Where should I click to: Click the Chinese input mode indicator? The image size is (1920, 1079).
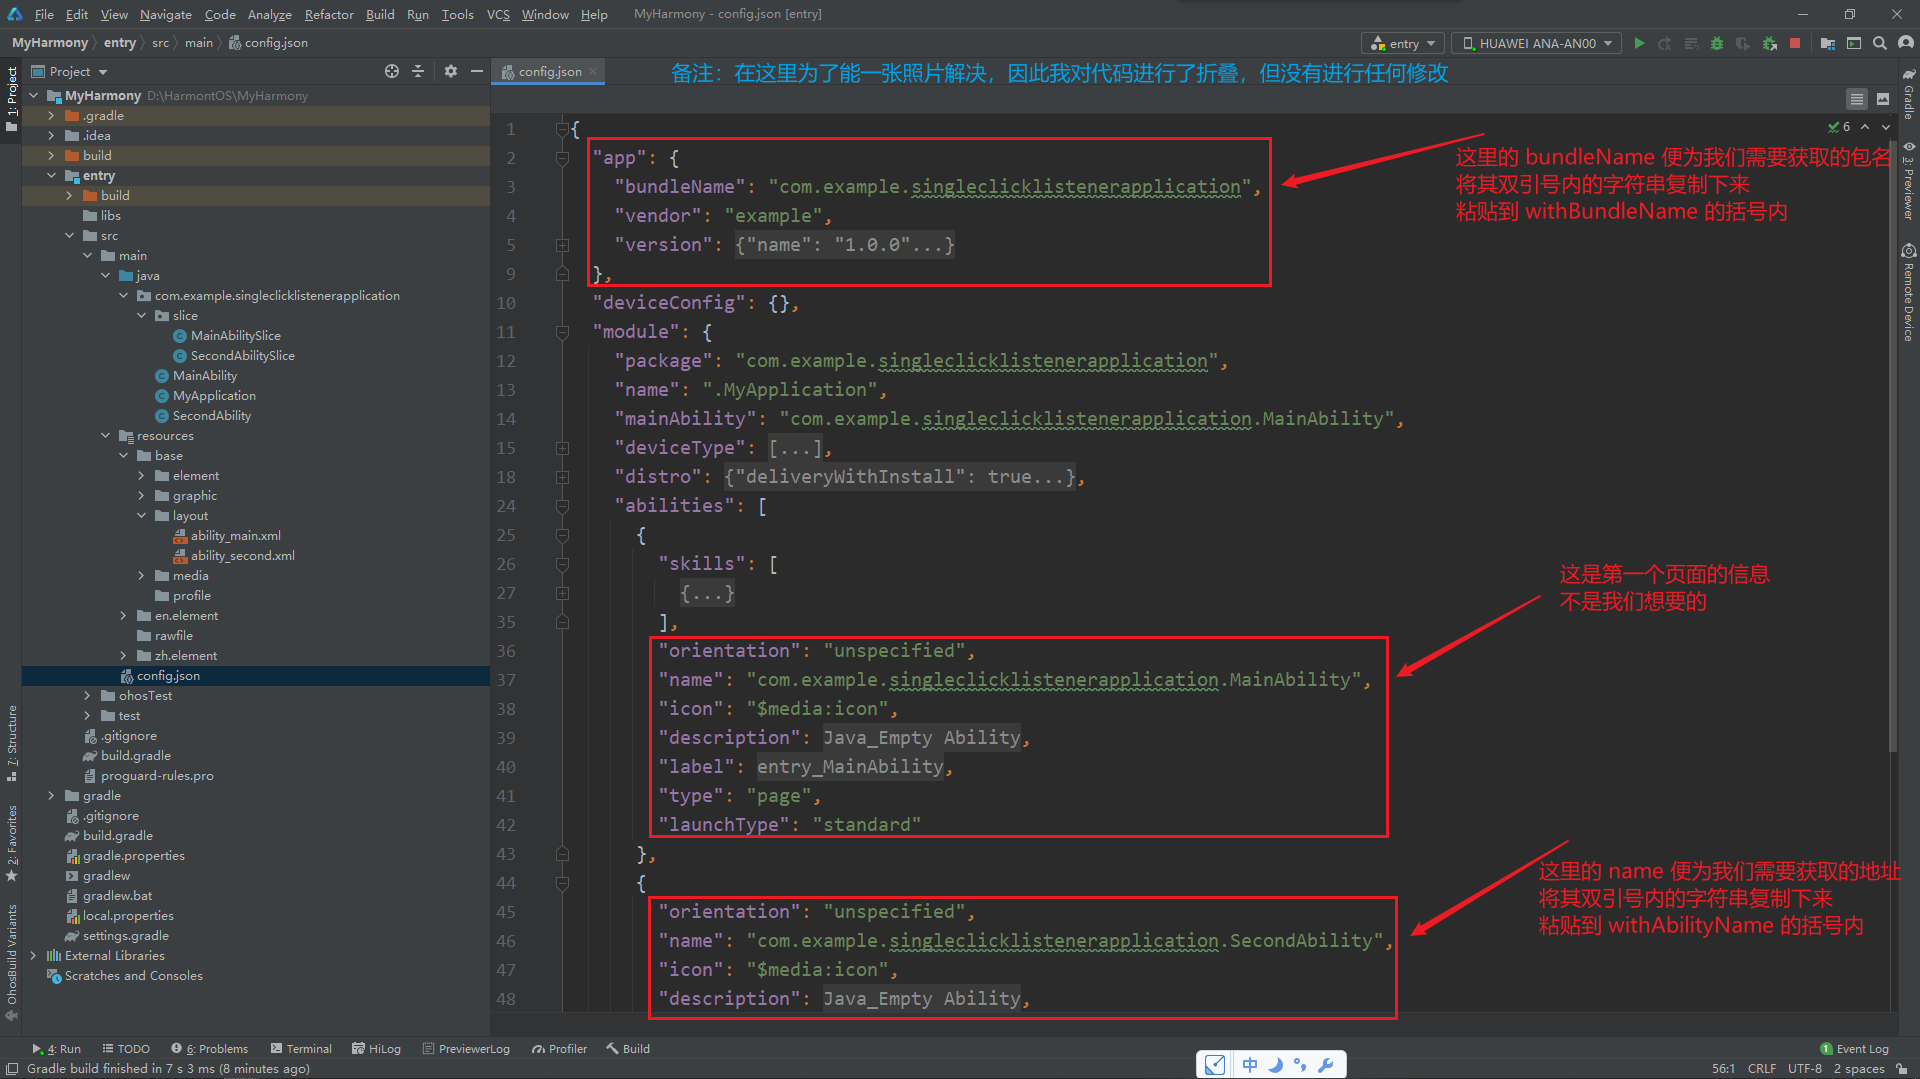(1250, 1065)
